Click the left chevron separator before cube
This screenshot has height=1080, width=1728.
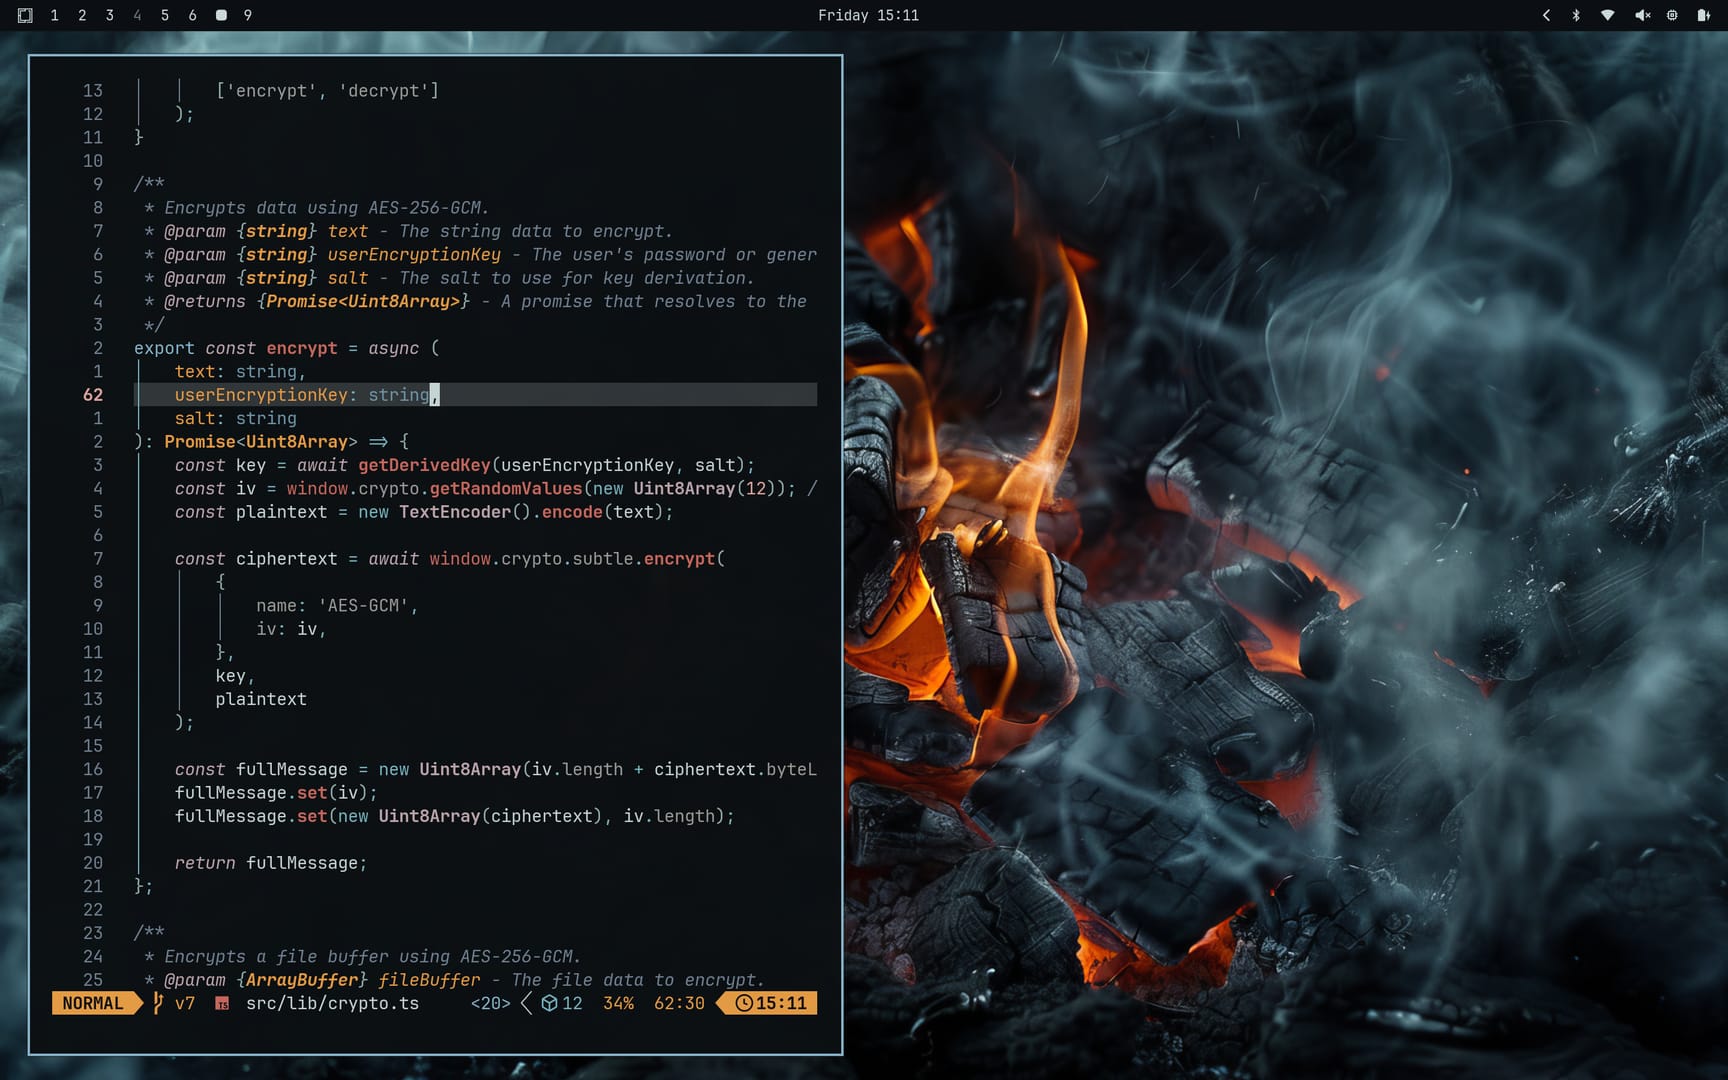coord(526,1003)
